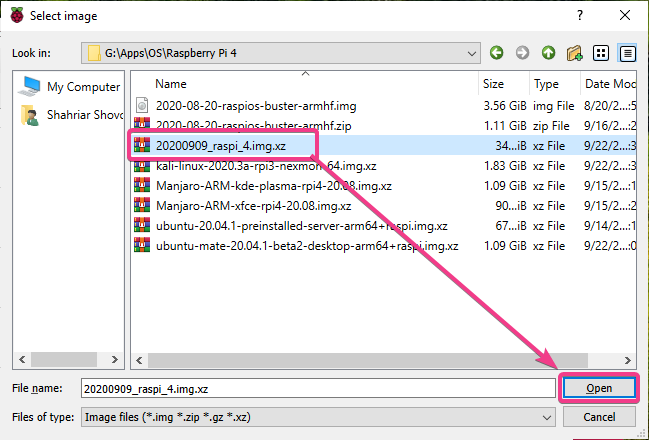The height and width of the screenshot is (440, 649).
Task: Select 2020-08-20-raspios-buster-armhf.zip file name
Action: (x=253, y=125)
